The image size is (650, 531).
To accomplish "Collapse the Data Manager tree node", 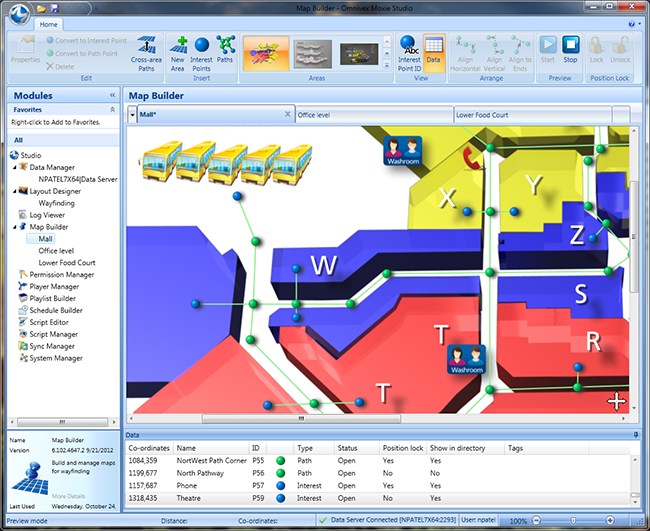I will click(15, 167).
